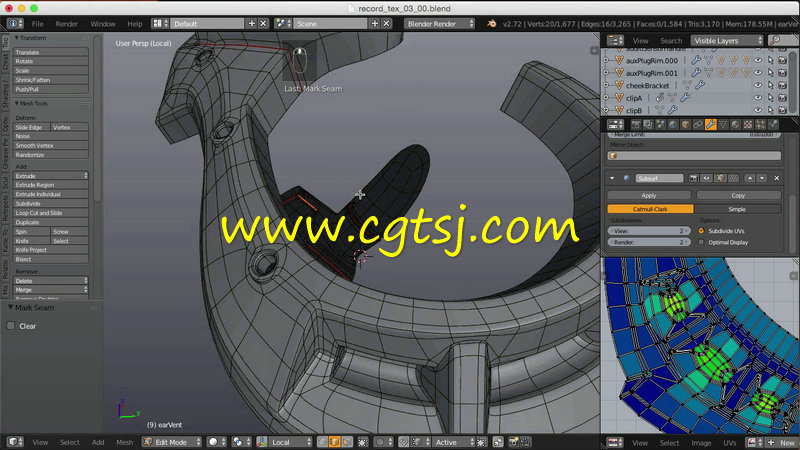Adjust the View subdivisions value field
The width and height of the screenshot is (800, 450).
pyautogui.click(x=649, y=231)
